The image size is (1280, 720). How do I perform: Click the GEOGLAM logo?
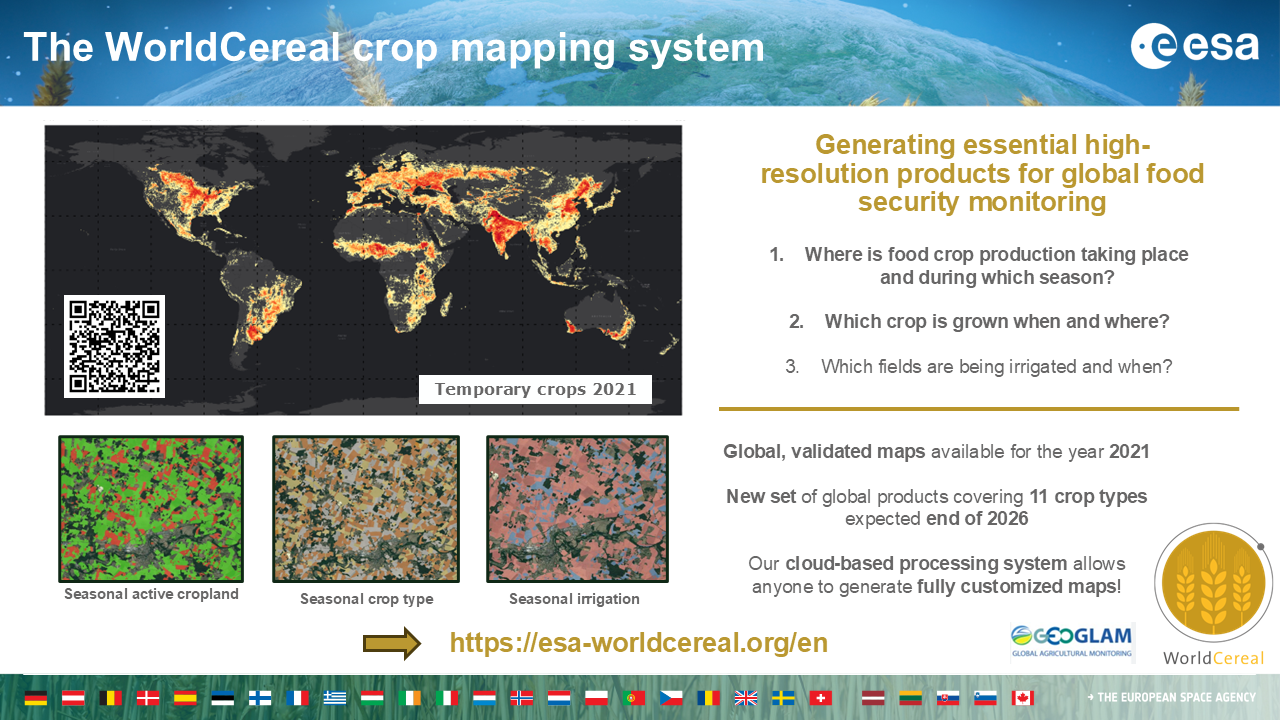pos(1072,642)
